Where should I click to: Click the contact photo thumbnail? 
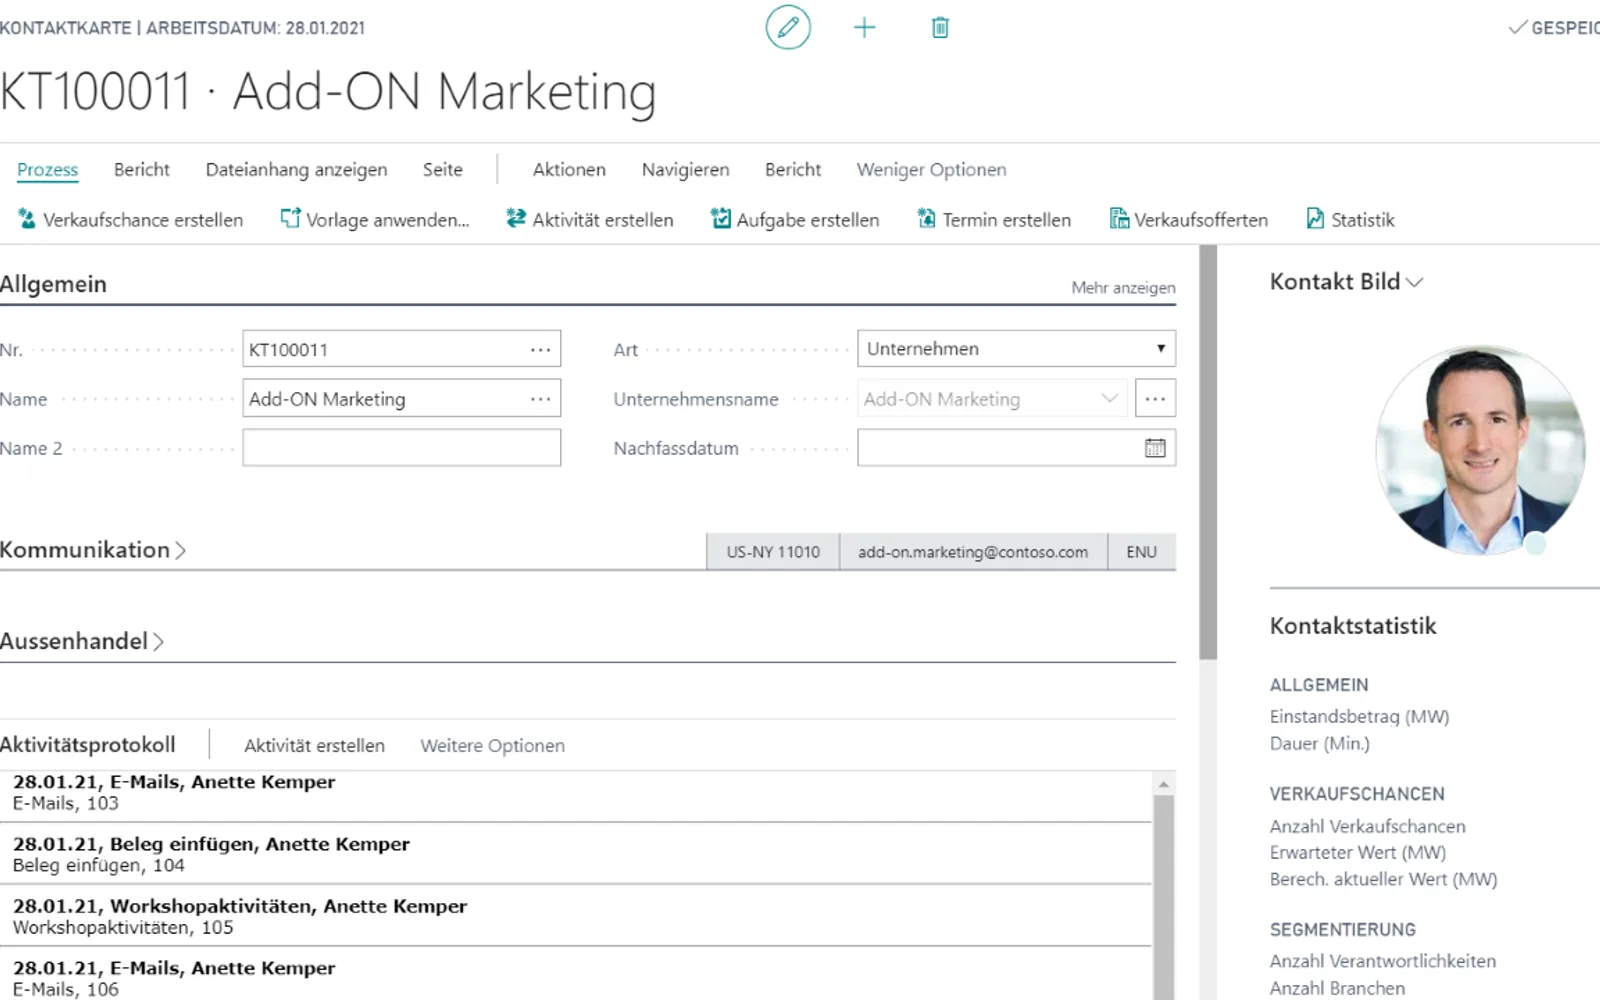(x=1479, y=450)
